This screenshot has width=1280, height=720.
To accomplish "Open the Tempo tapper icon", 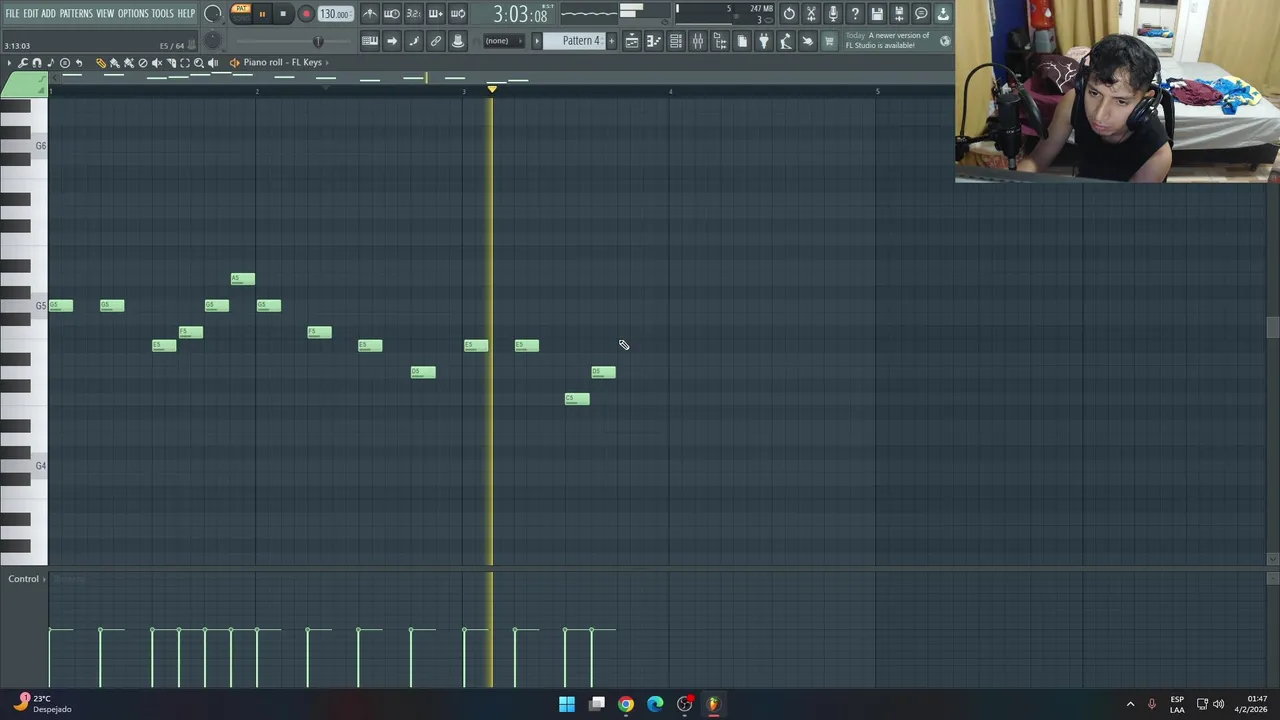I will pos(786,41).
